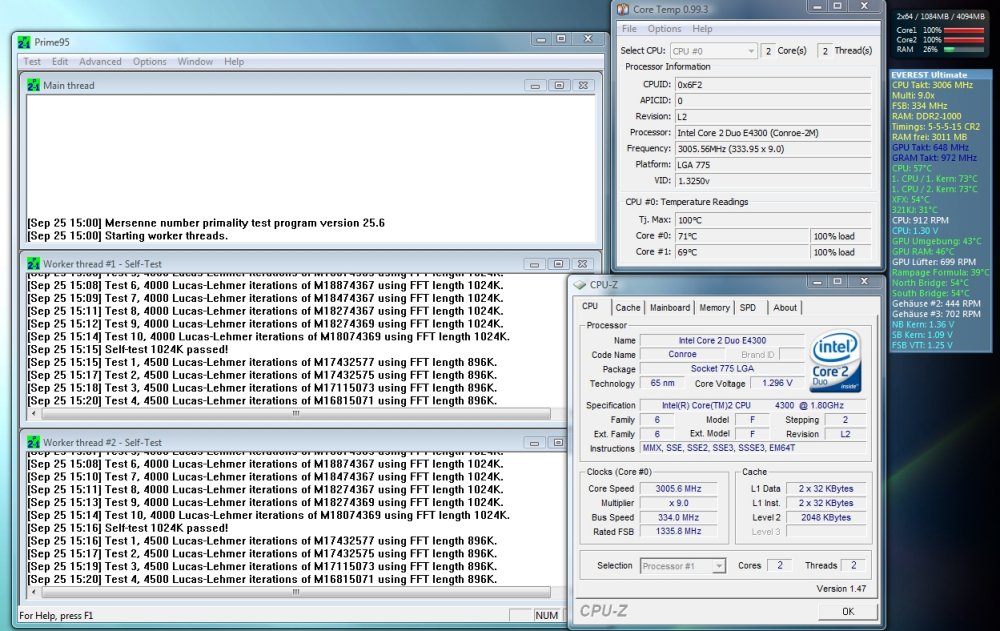
Task: Minimize the Main thread child window
Action: [535, 85]
